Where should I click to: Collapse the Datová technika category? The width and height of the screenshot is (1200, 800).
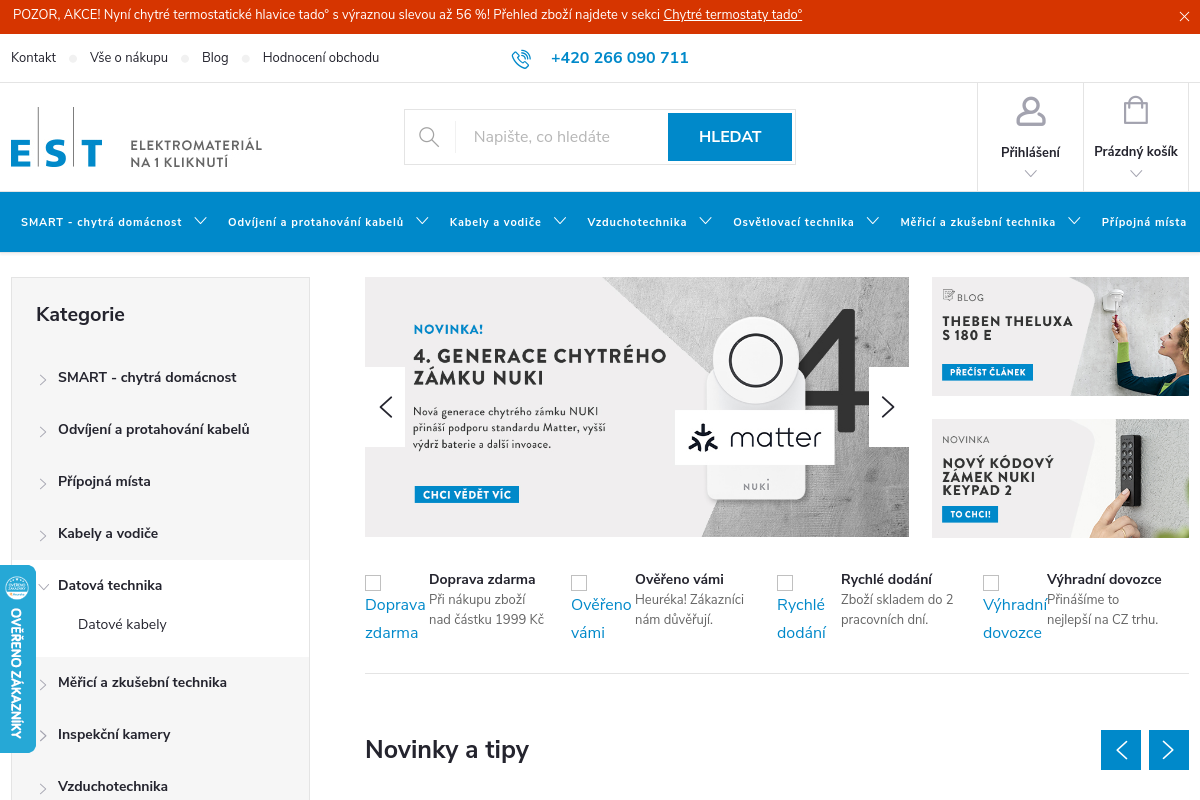click(x=43, y=586)
